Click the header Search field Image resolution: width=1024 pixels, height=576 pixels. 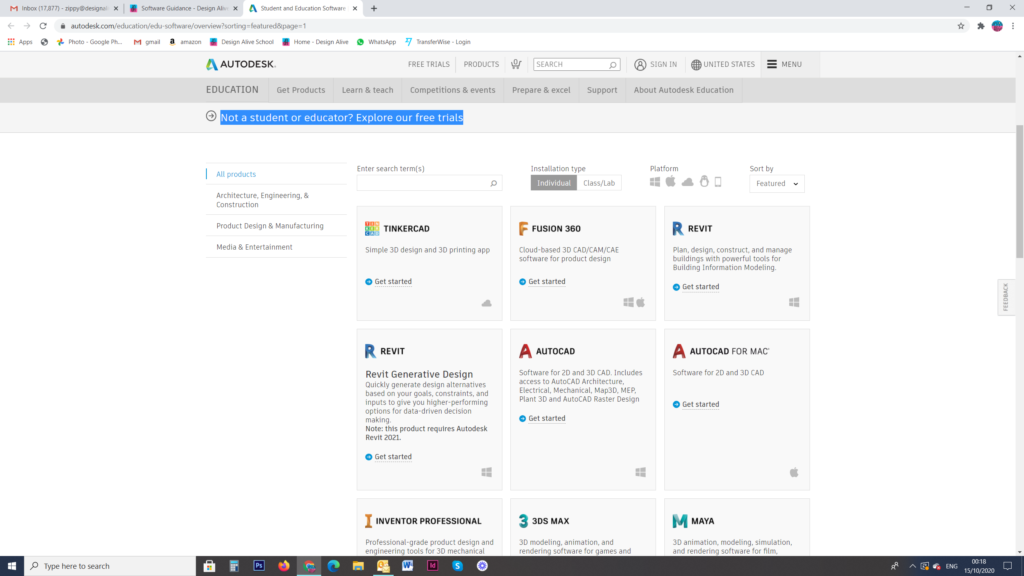(577, 65)
